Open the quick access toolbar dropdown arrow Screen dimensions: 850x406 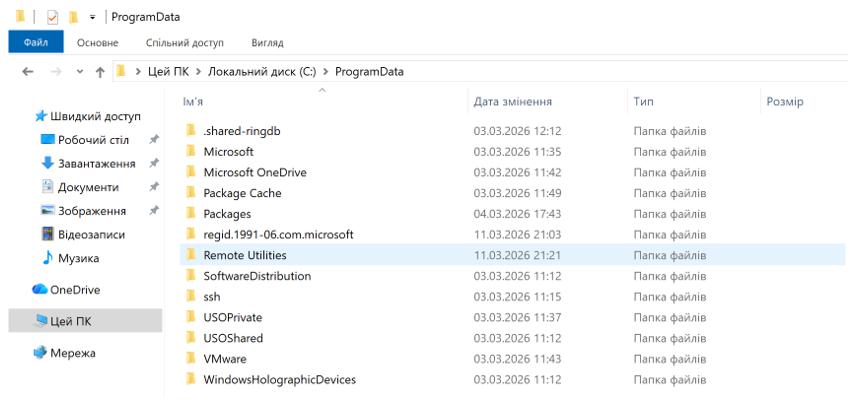(92, 17)
